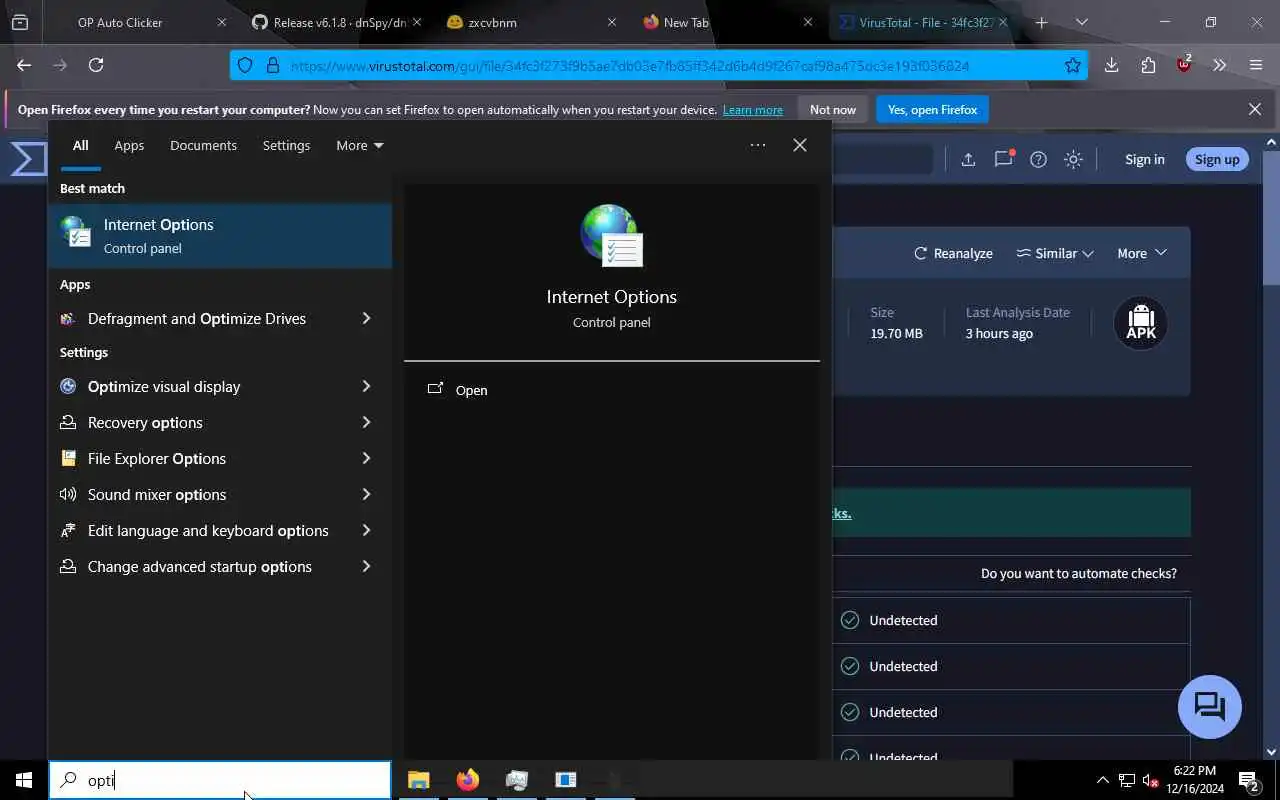Expand Sound mixer options arrow
1280x800 pixels.
pos(366,494)
